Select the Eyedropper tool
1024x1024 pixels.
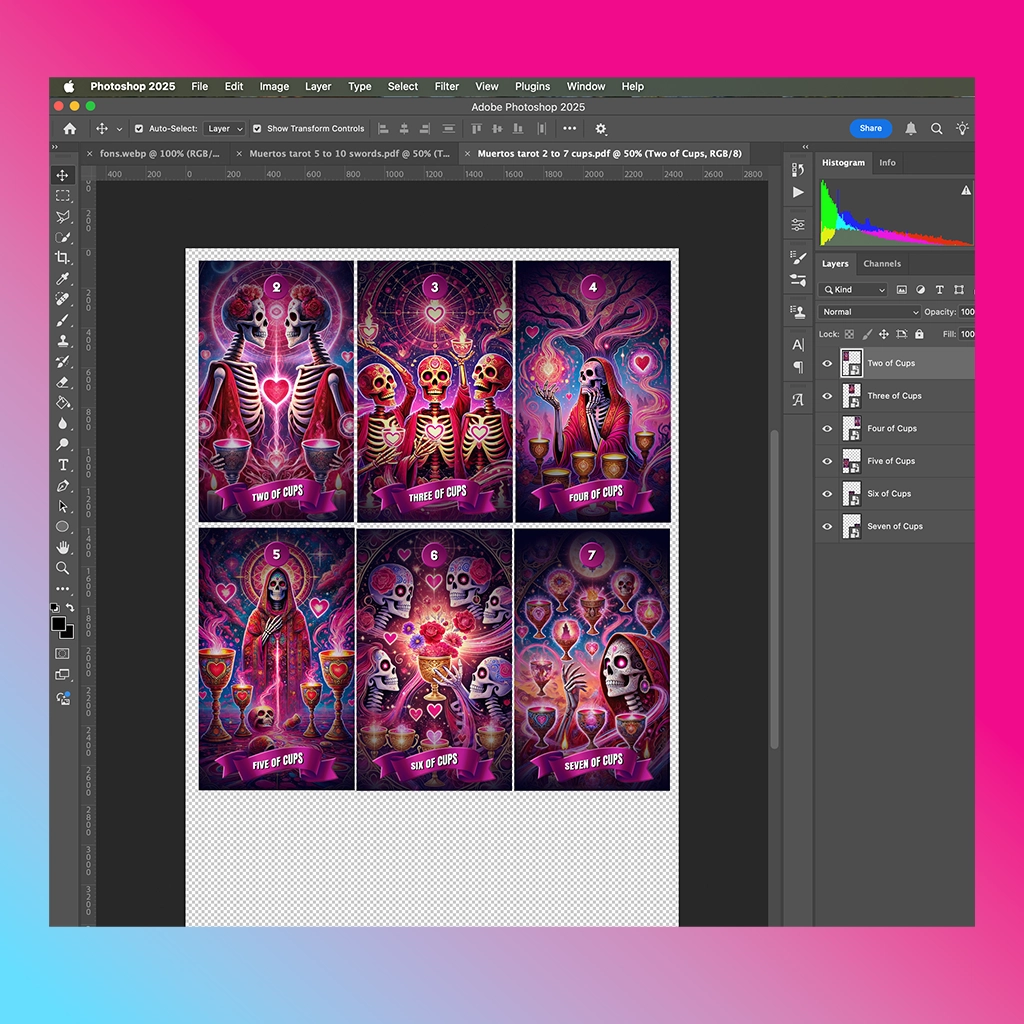(x=63, y=279)
